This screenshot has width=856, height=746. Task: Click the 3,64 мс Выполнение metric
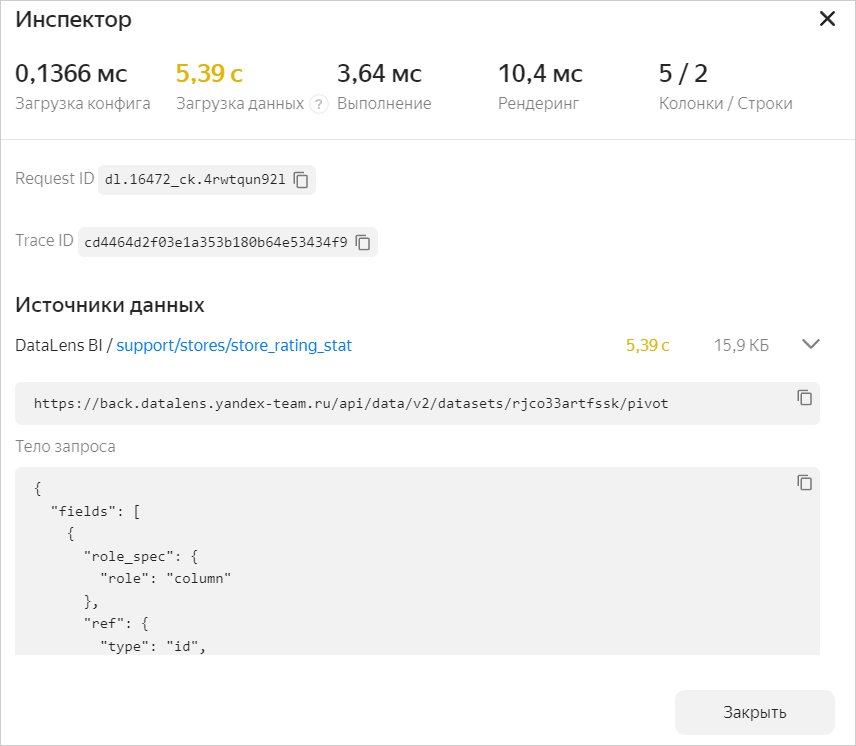[379, 74]
